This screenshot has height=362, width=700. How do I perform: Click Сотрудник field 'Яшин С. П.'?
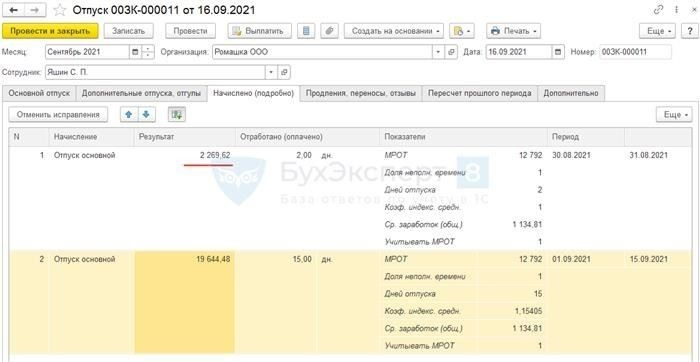click(x=155, y=72)
